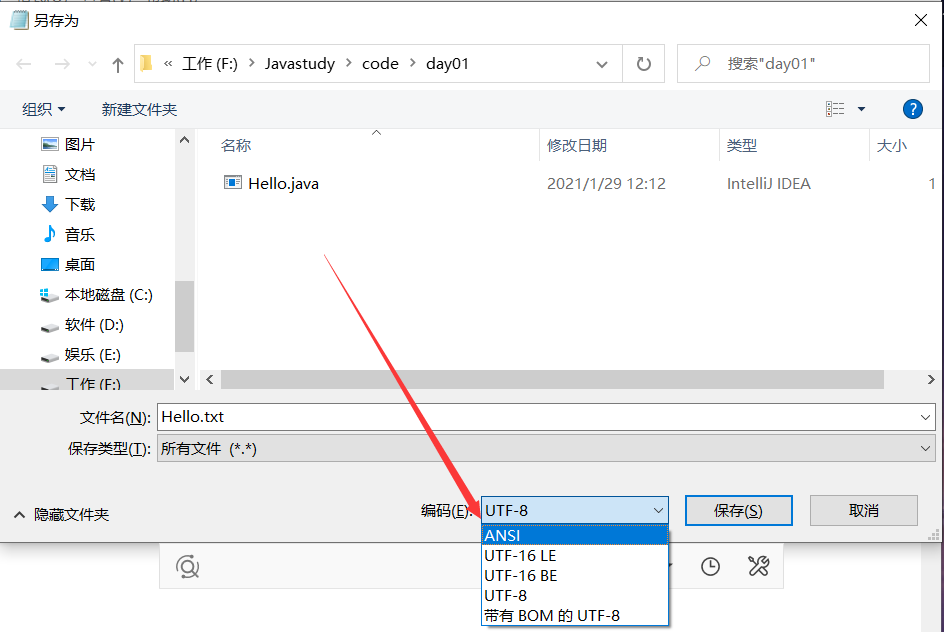Click the Notepad icon in title bar
Image resolution: width=944 pixels, height=632 pixels.
pos(19,20)
